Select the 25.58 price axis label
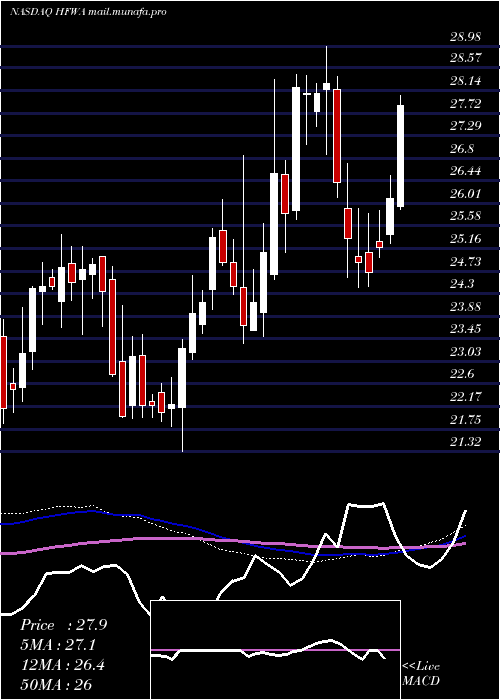 [x=466, y=216]
